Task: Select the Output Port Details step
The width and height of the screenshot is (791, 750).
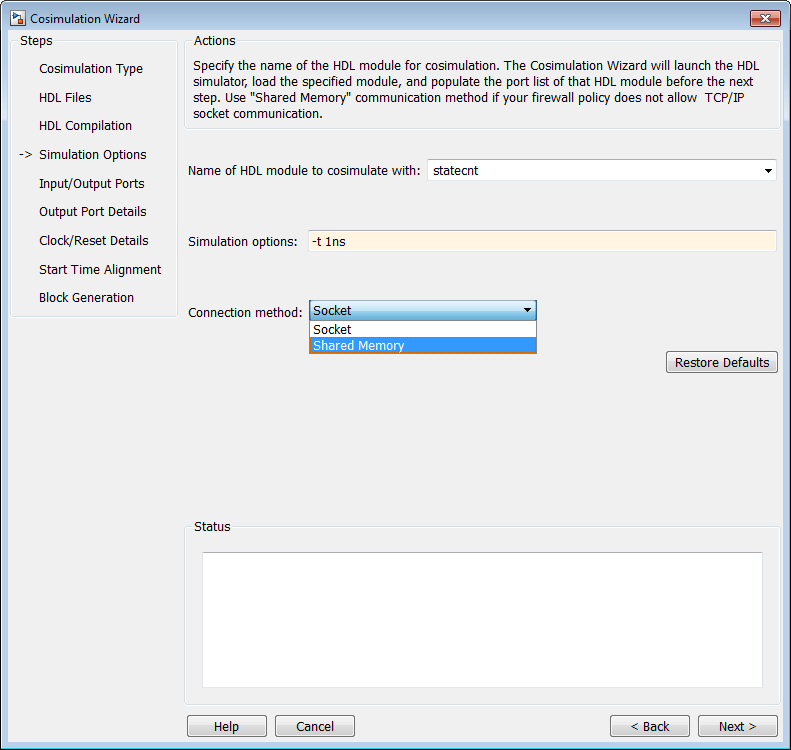Action: pos(93,212)
